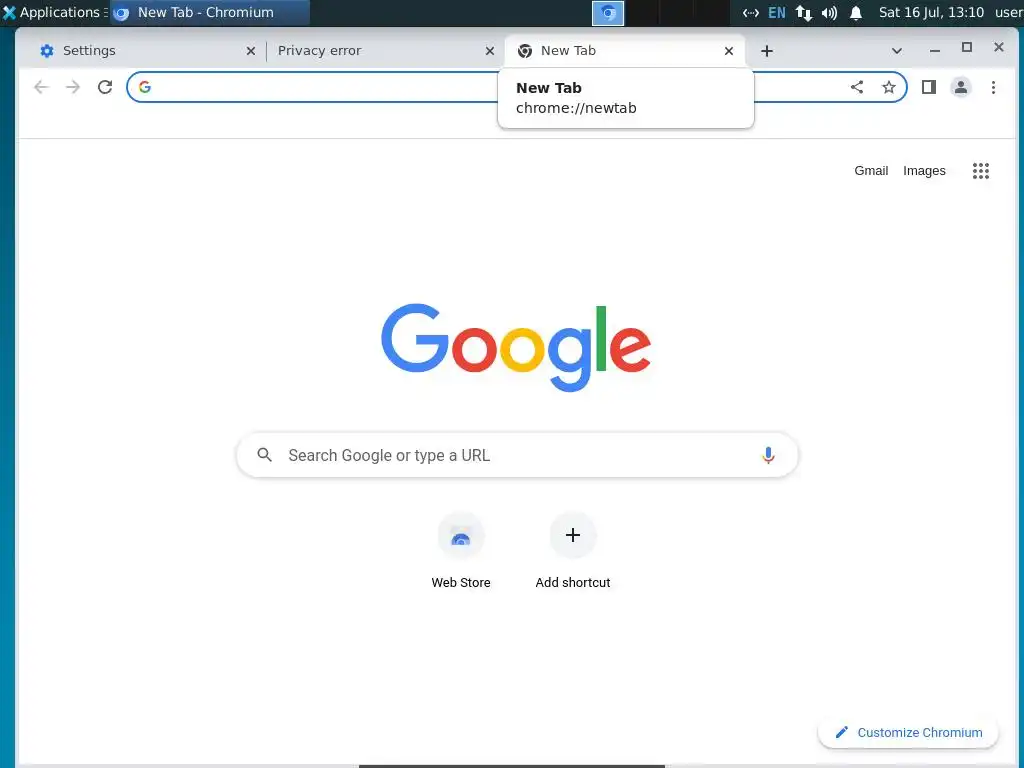The width and height of the screenshot is (1024, 768).
Task: Click magnifier icon in search box
Action: (x=264, y=455)
